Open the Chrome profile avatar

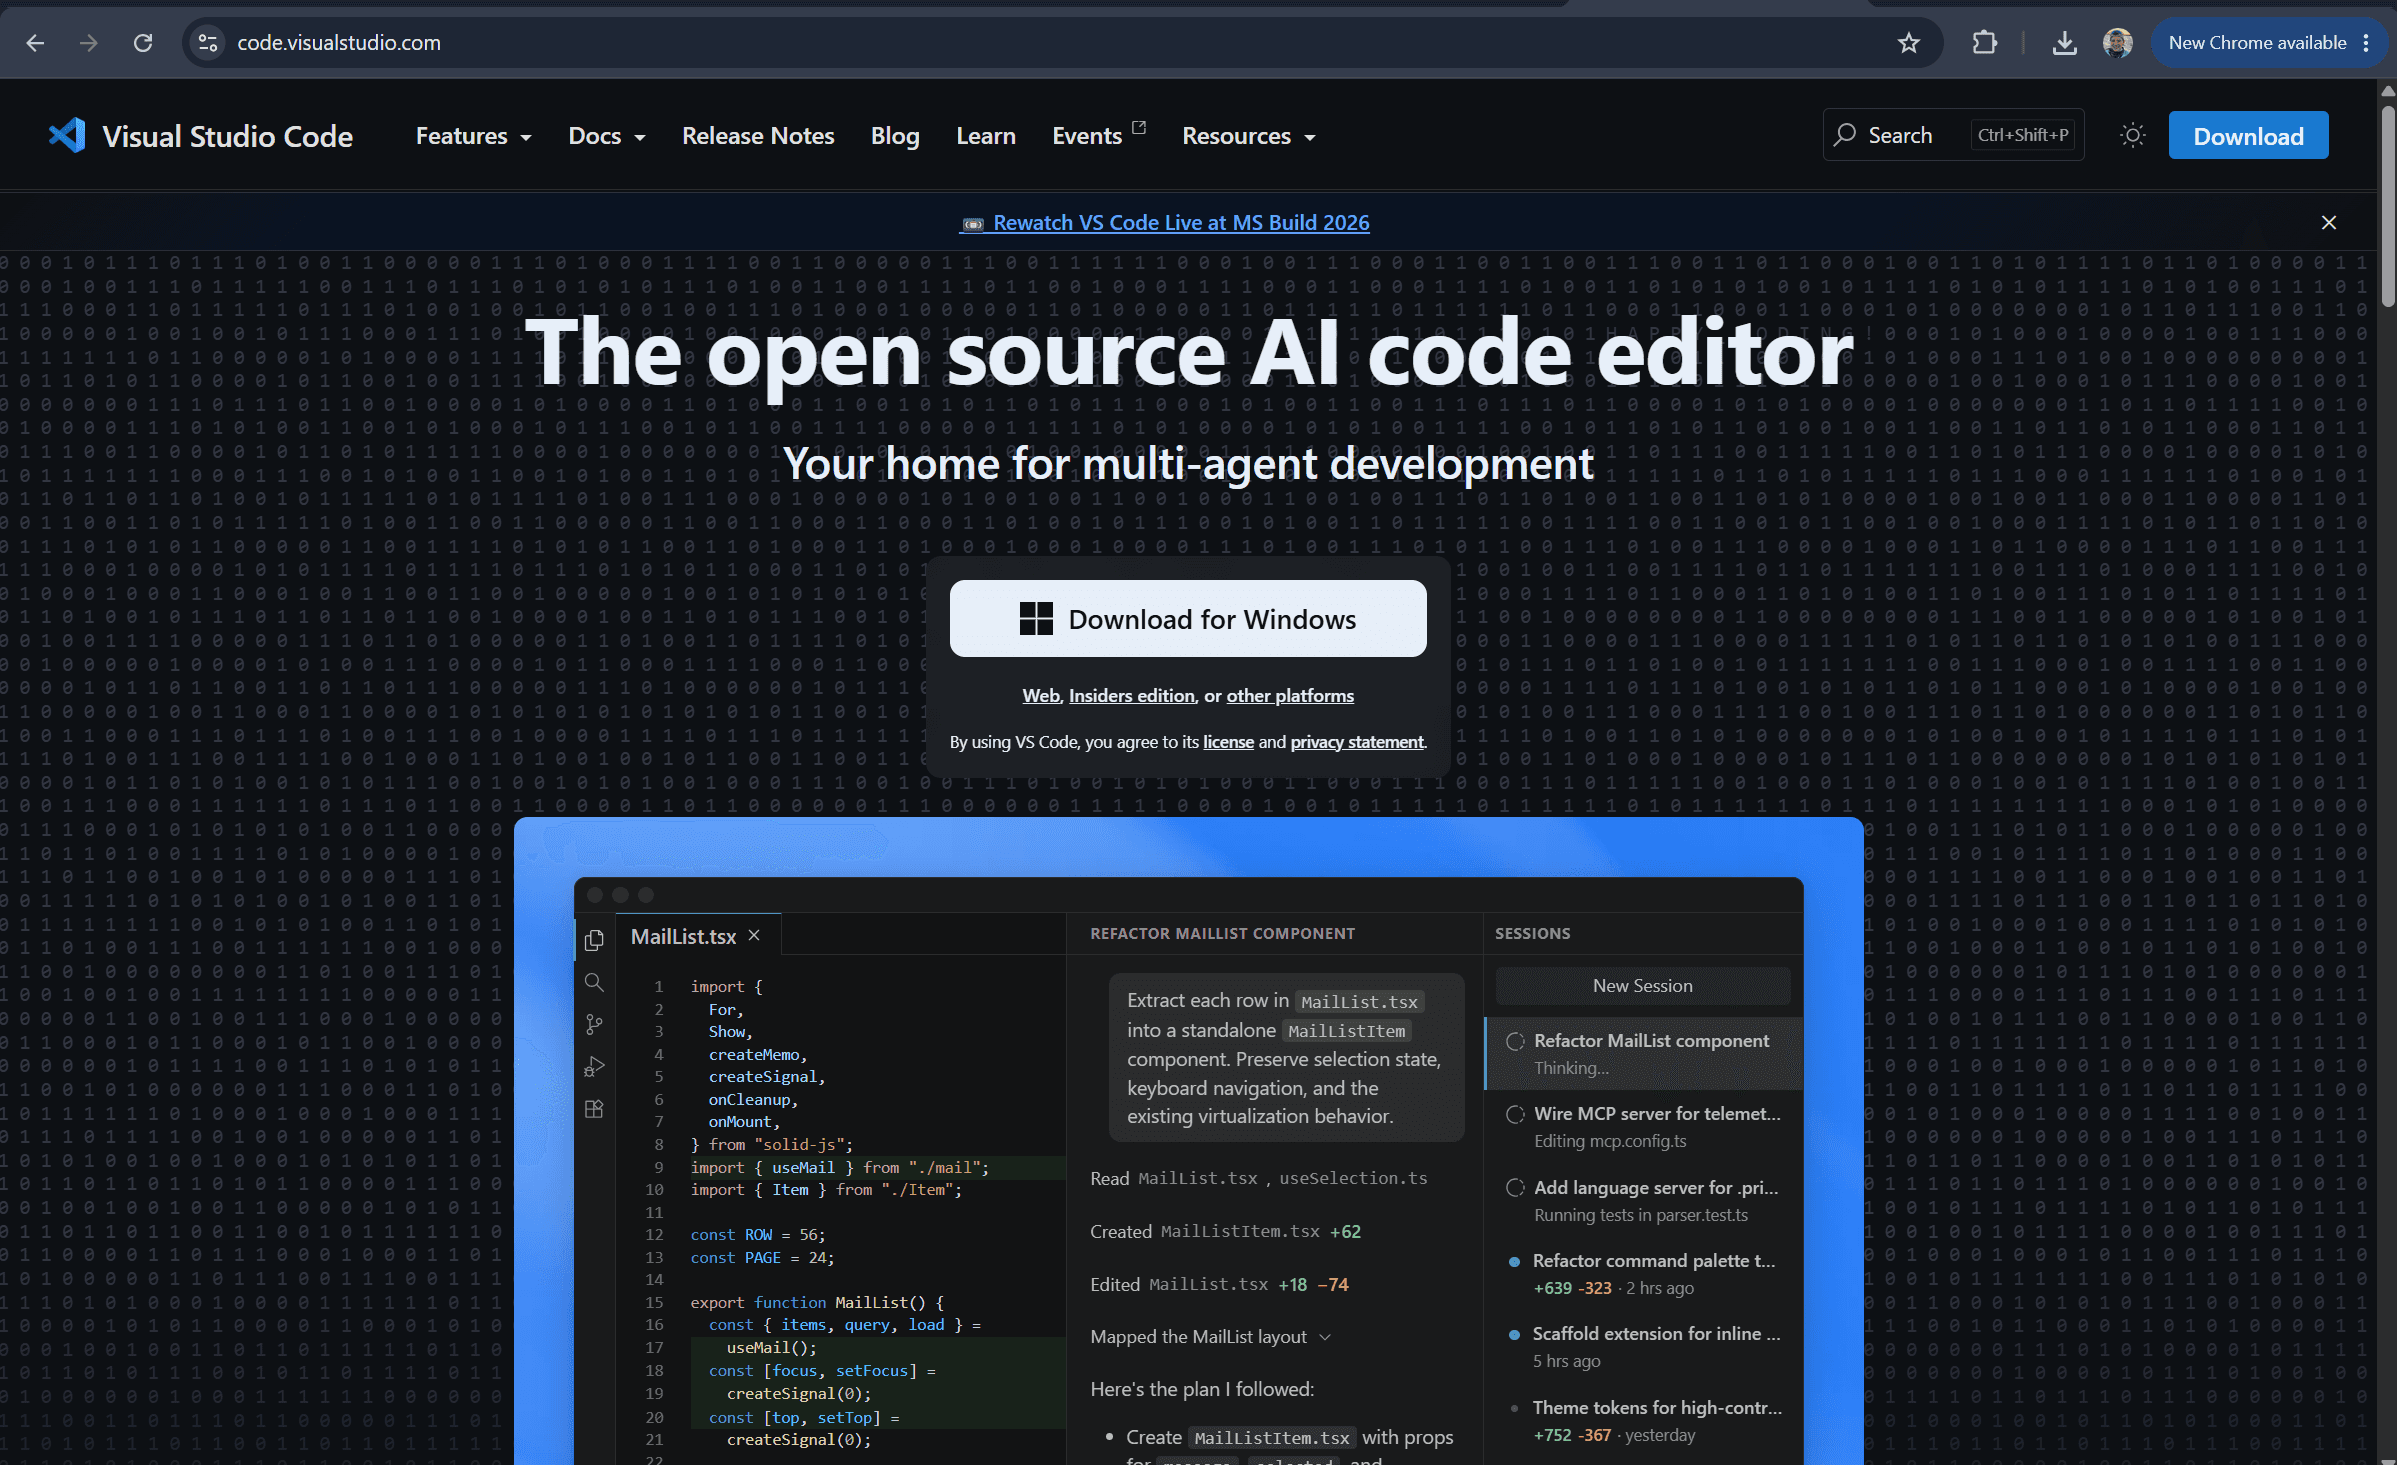click(x=2118, y=43)
